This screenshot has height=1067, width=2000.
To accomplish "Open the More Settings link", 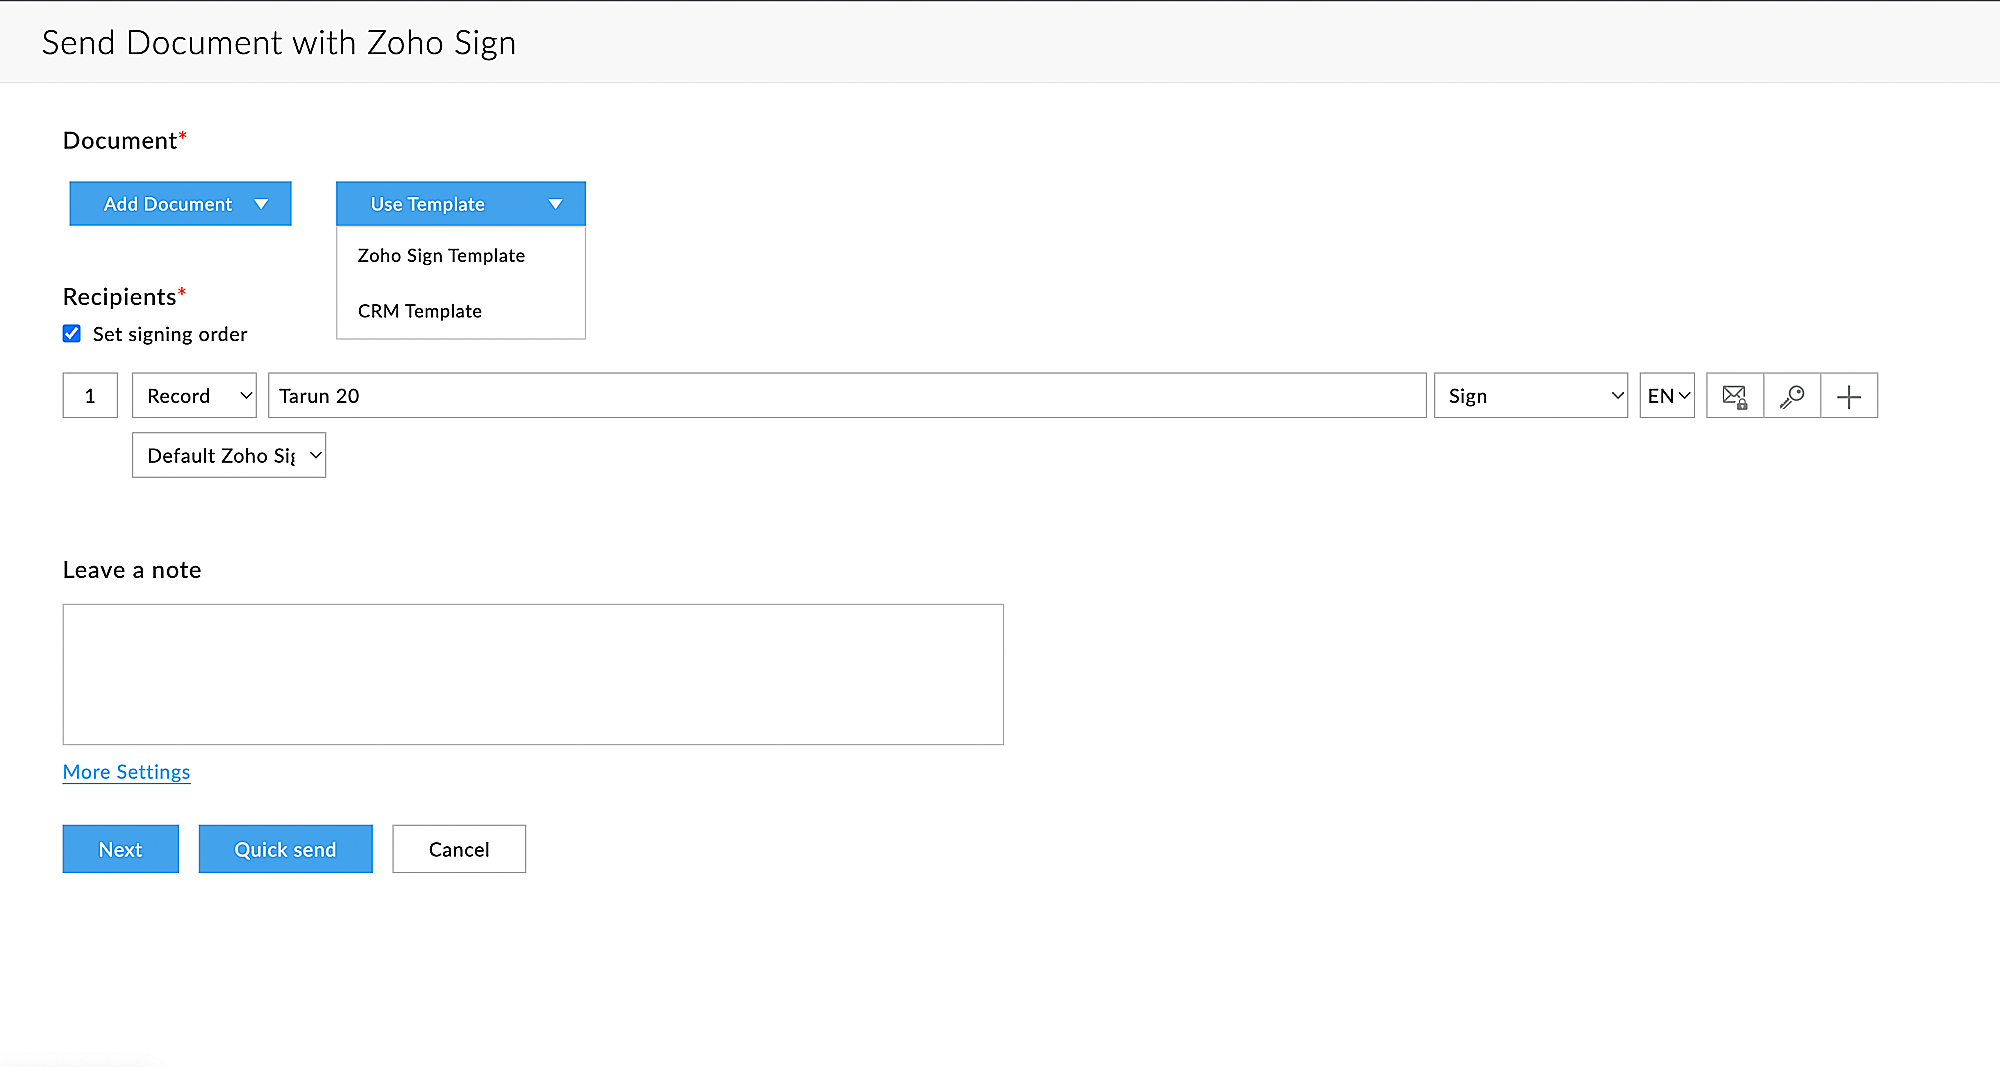I will [x=126, y=772].
